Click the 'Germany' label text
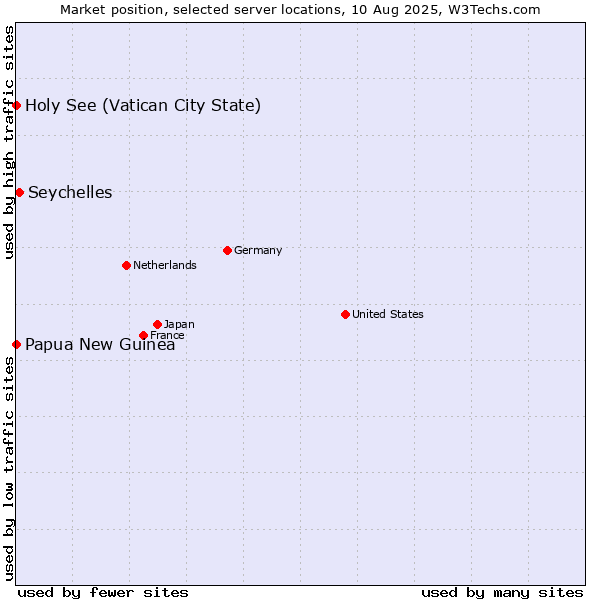The width and height of the screenshot is (600, 600). [x=258, y=250]
